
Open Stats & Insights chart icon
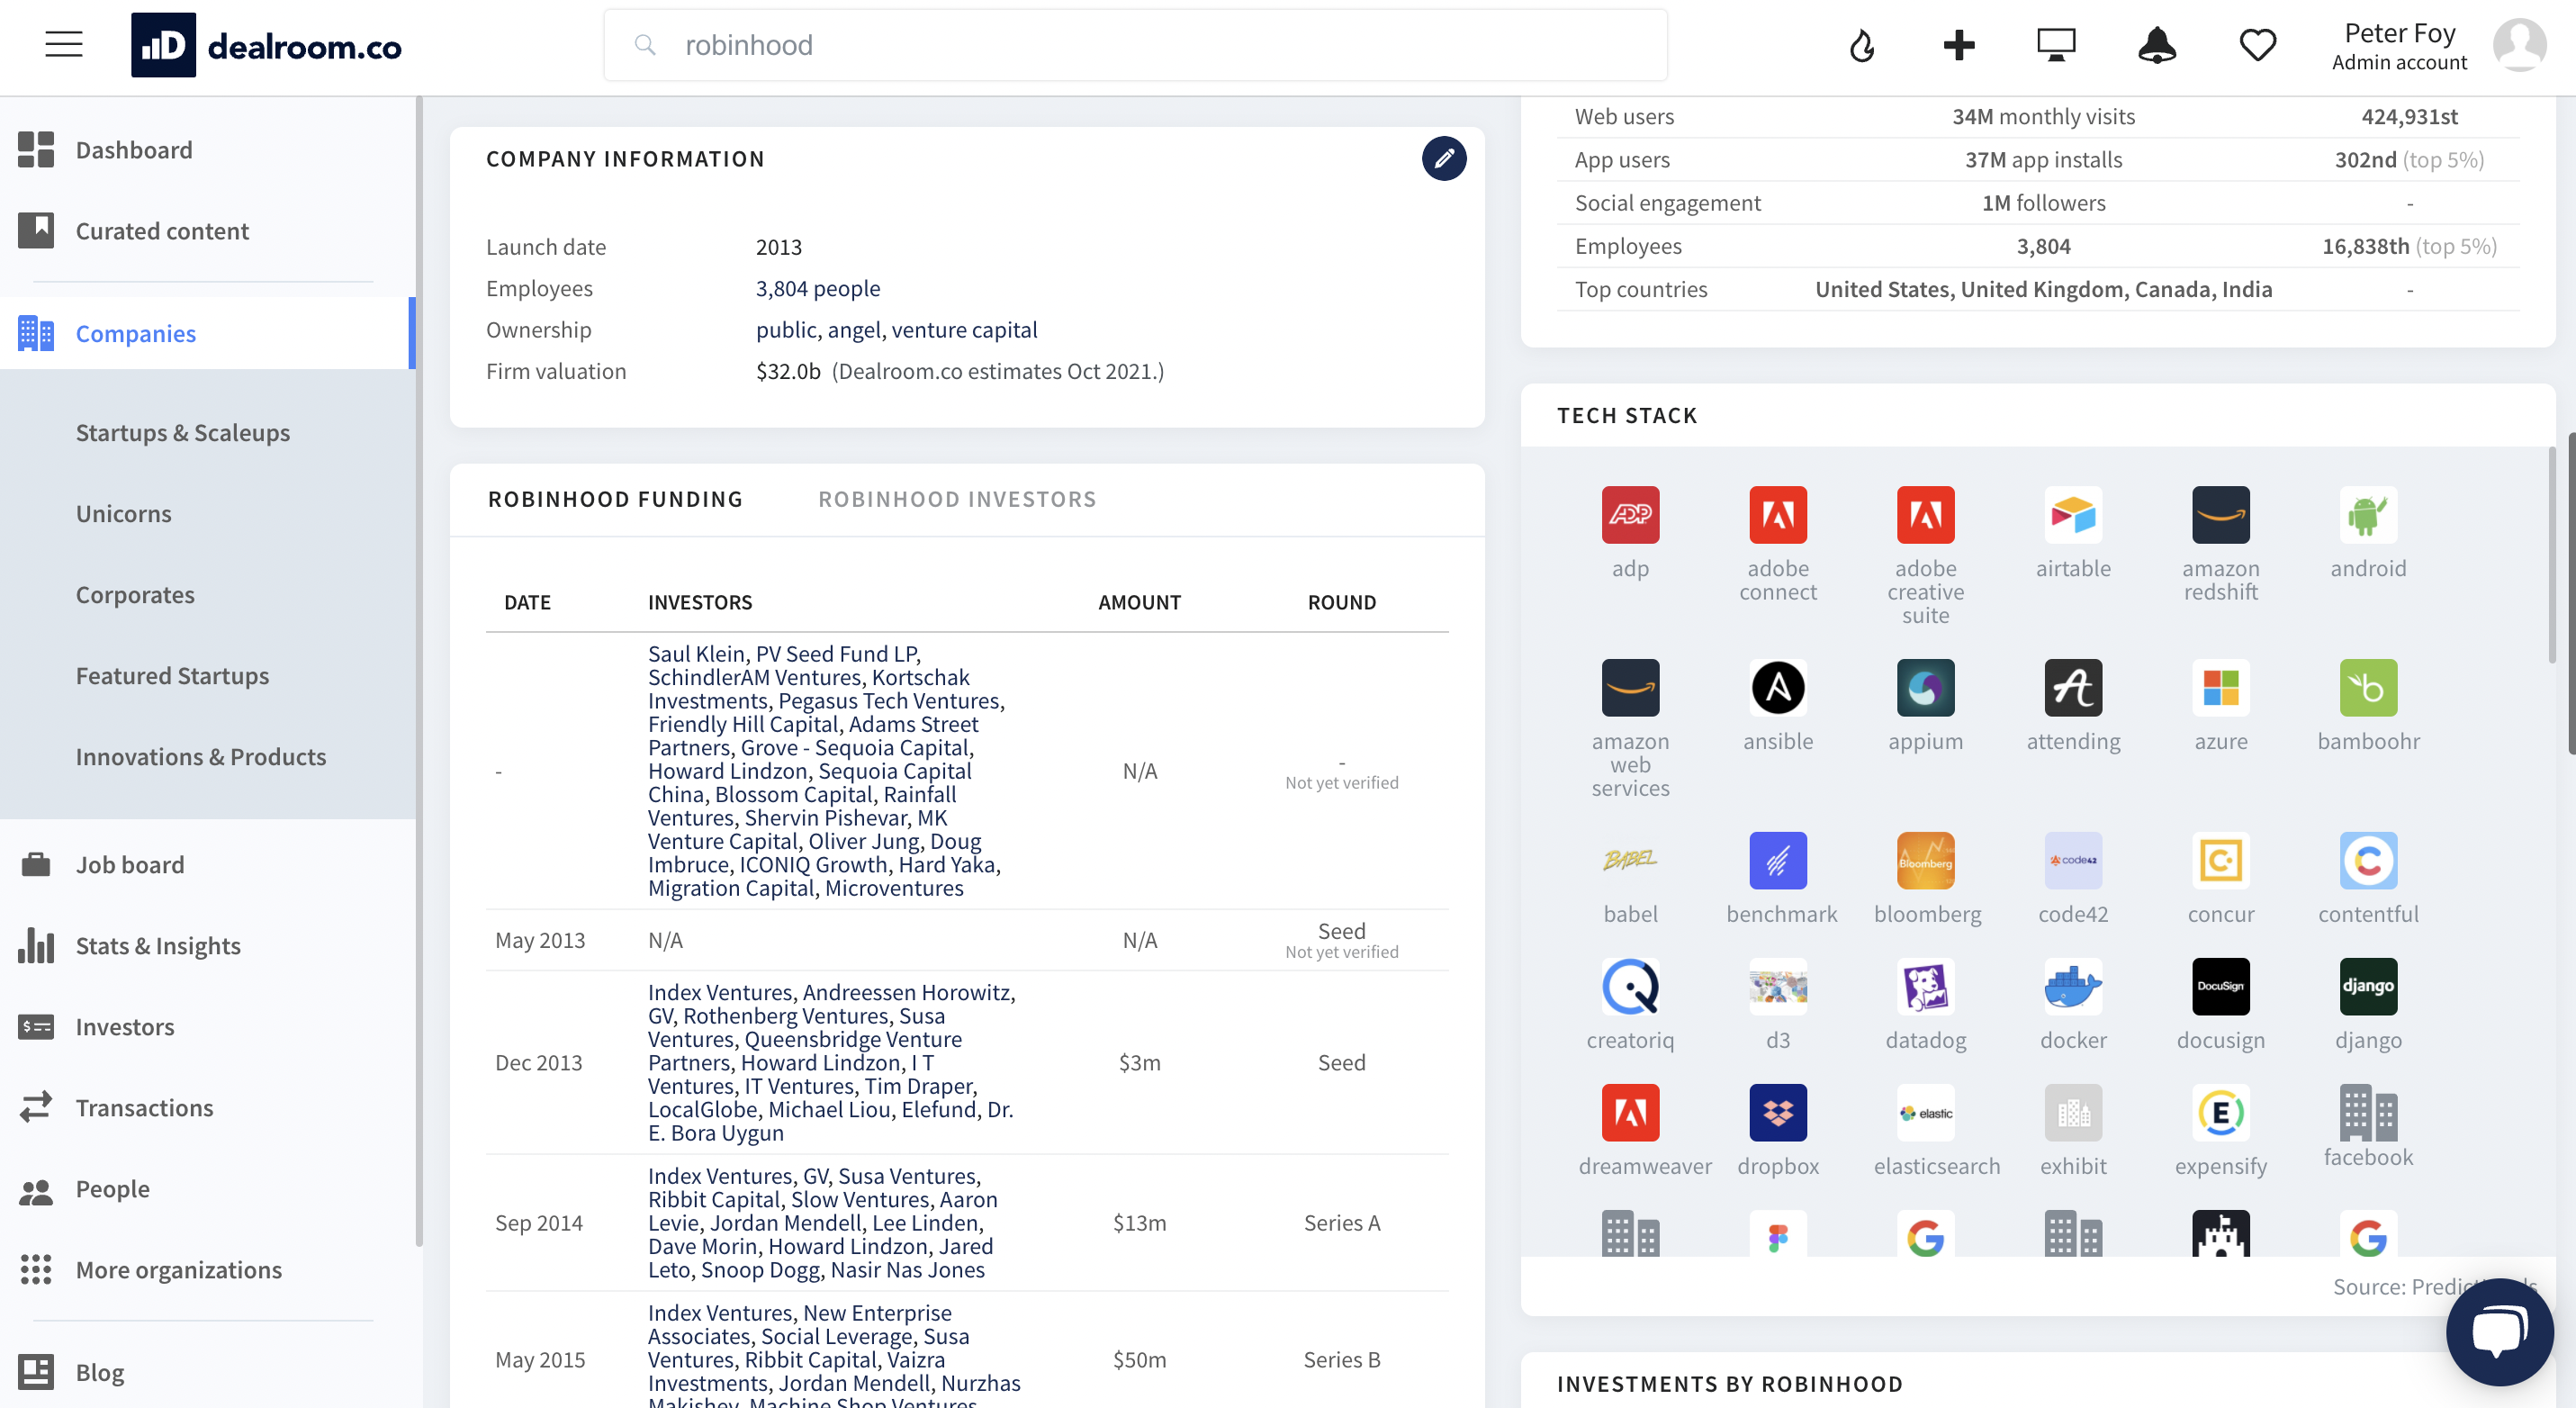pos(37,945)
